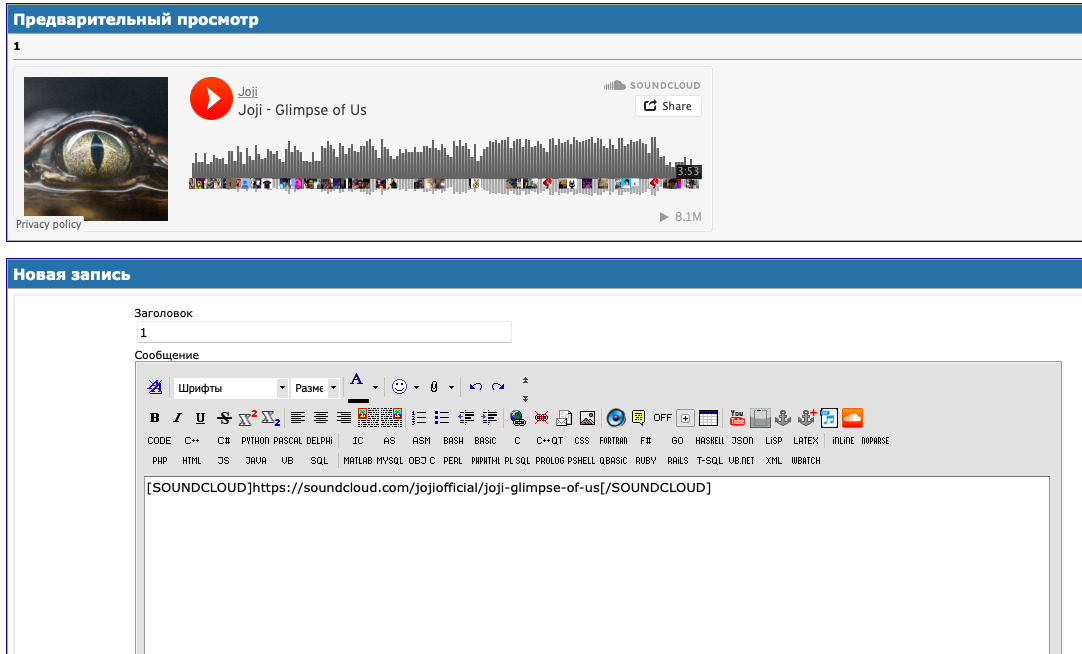The height and width of the screenshot is (654, 1082).
Task: Insert the NOPARSE tag
Action: point(875,440)
